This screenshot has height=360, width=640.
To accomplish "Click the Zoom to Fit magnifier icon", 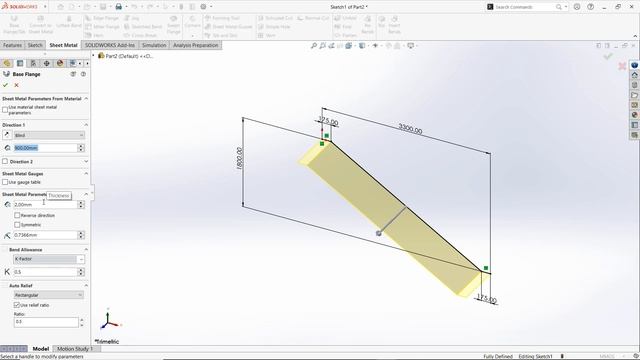I will (313, 46).
